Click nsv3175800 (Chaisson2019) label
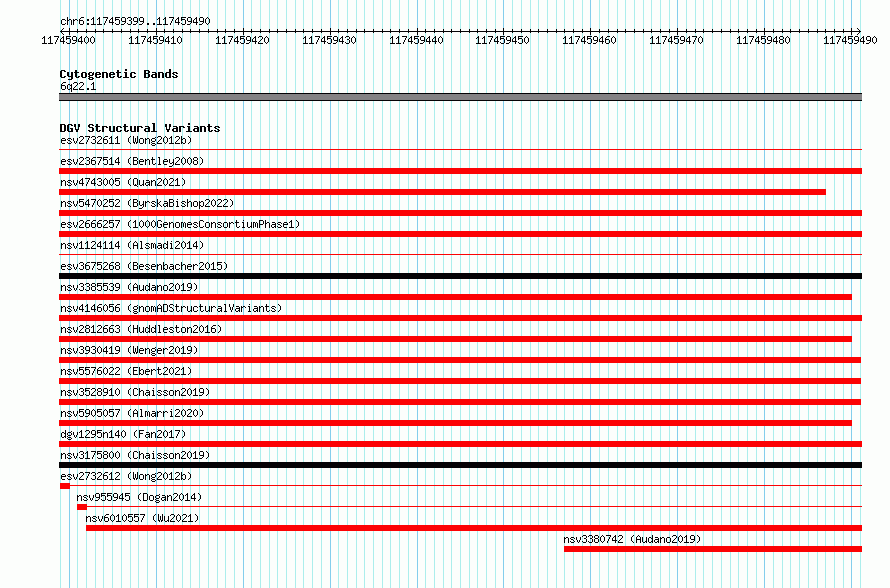Screen dimensions: 890x588 click(135, 455)
